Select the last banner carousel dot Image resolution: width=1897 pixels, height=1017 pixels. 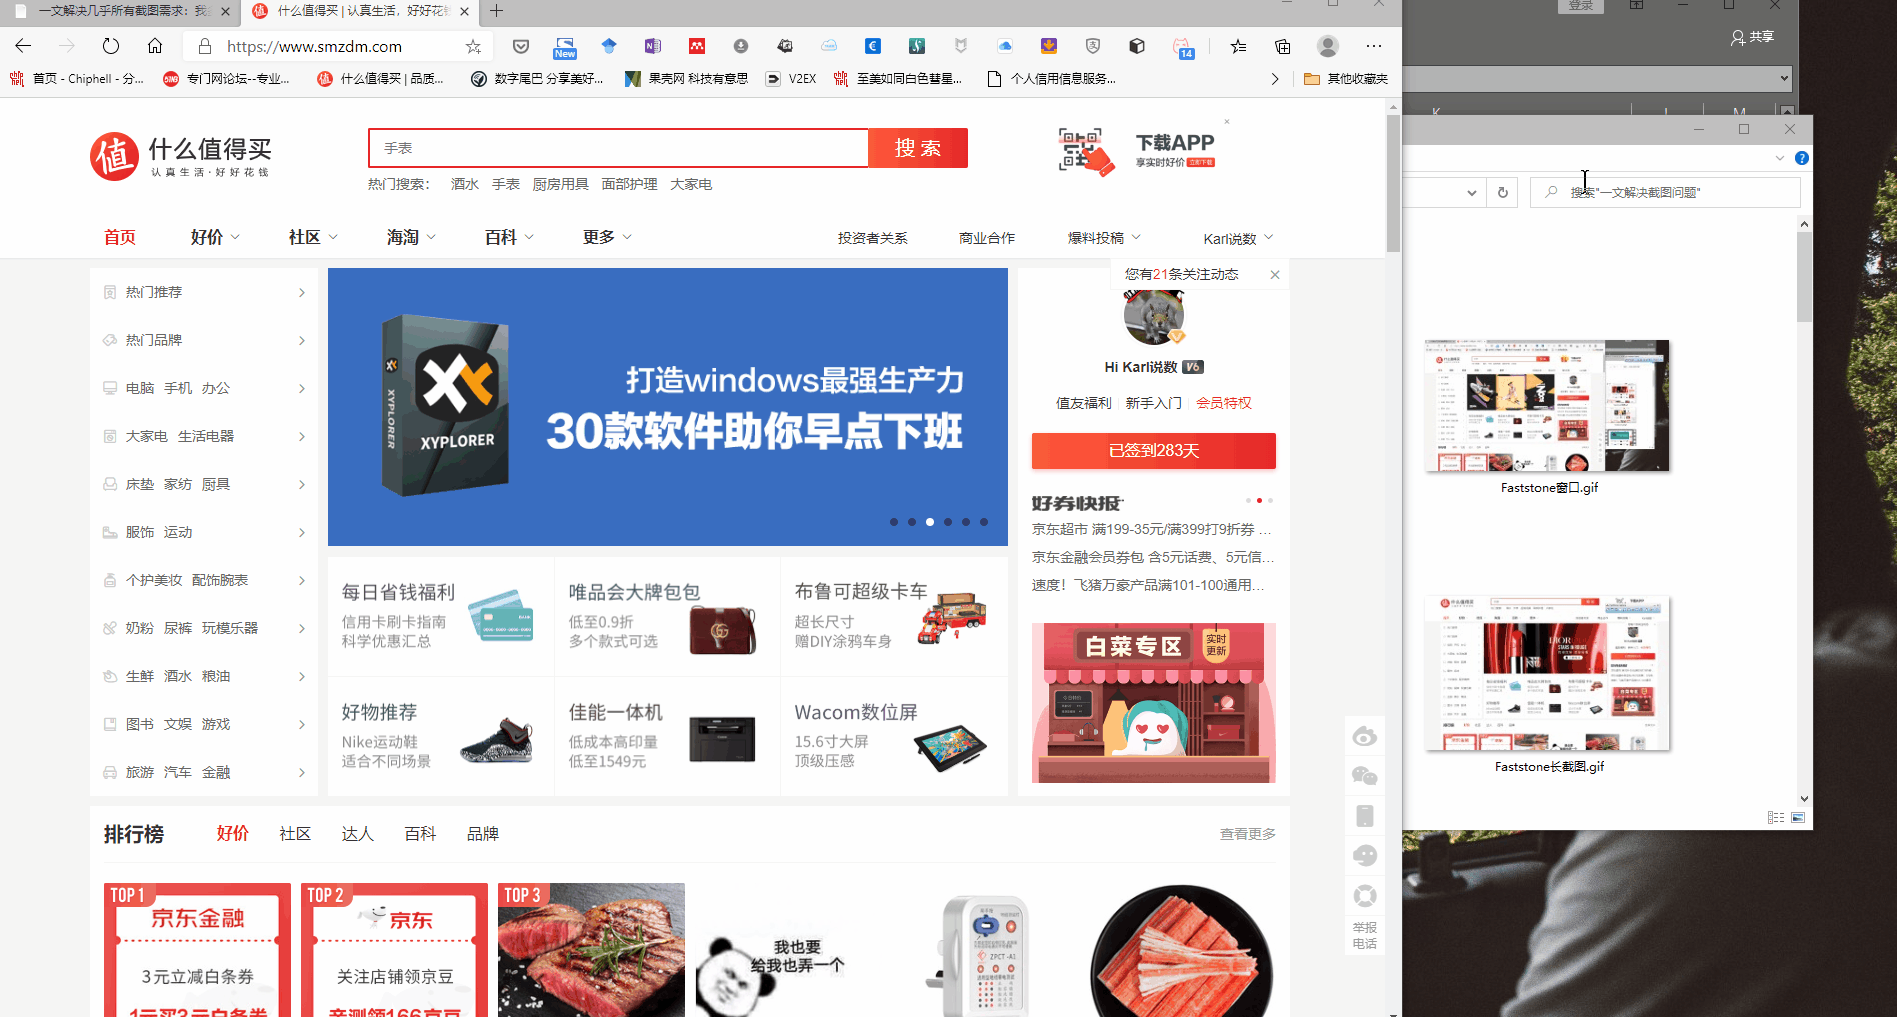[x=984, y=522]
